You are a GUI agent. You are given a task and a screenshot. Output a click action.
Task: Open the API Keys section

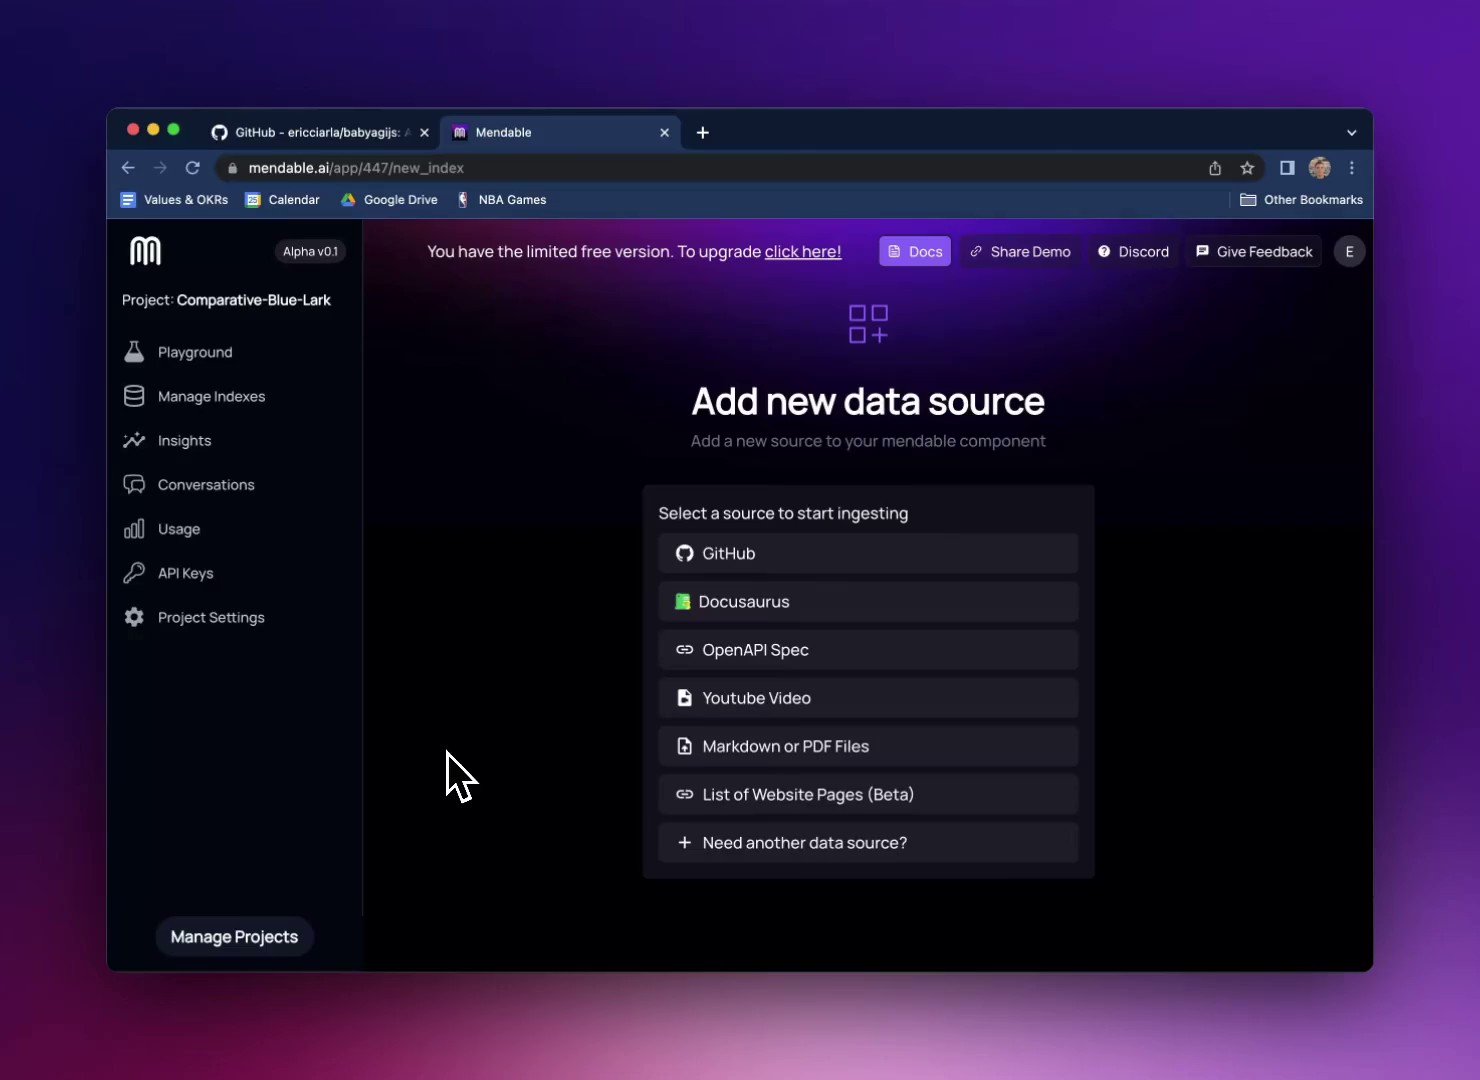coord(185,572)
